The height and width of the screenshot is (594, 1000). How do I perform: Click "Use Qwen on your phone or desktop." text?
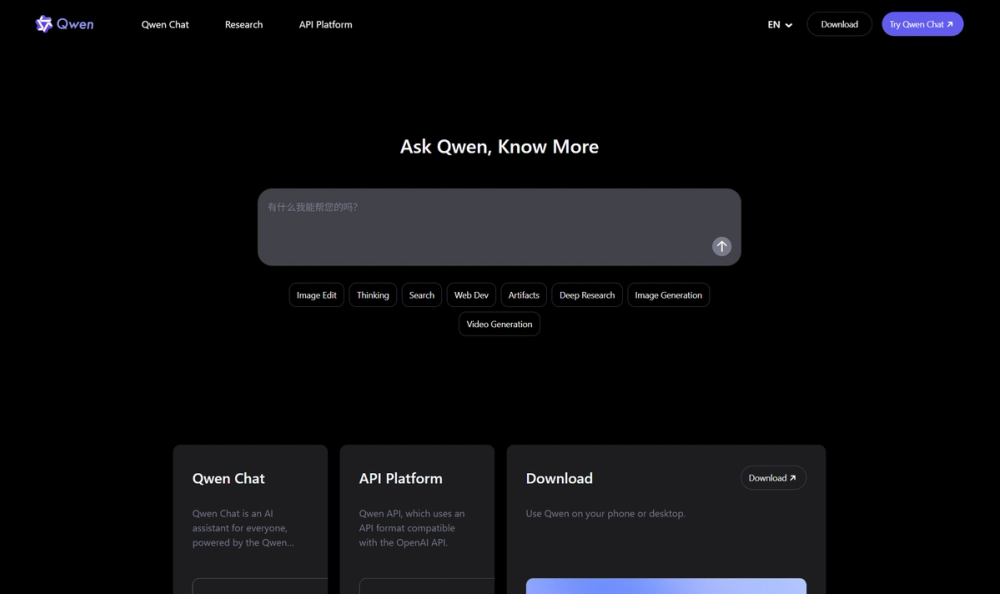pos(605,514)
